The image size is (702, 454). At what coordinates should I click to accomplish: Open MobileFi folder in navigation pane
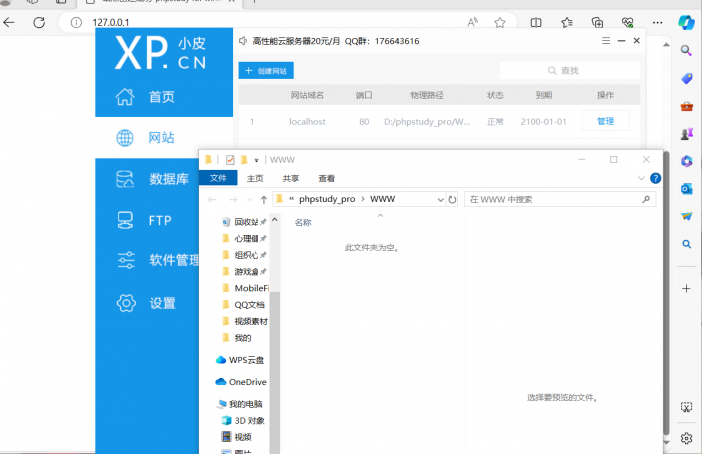(x=245, y=288)
